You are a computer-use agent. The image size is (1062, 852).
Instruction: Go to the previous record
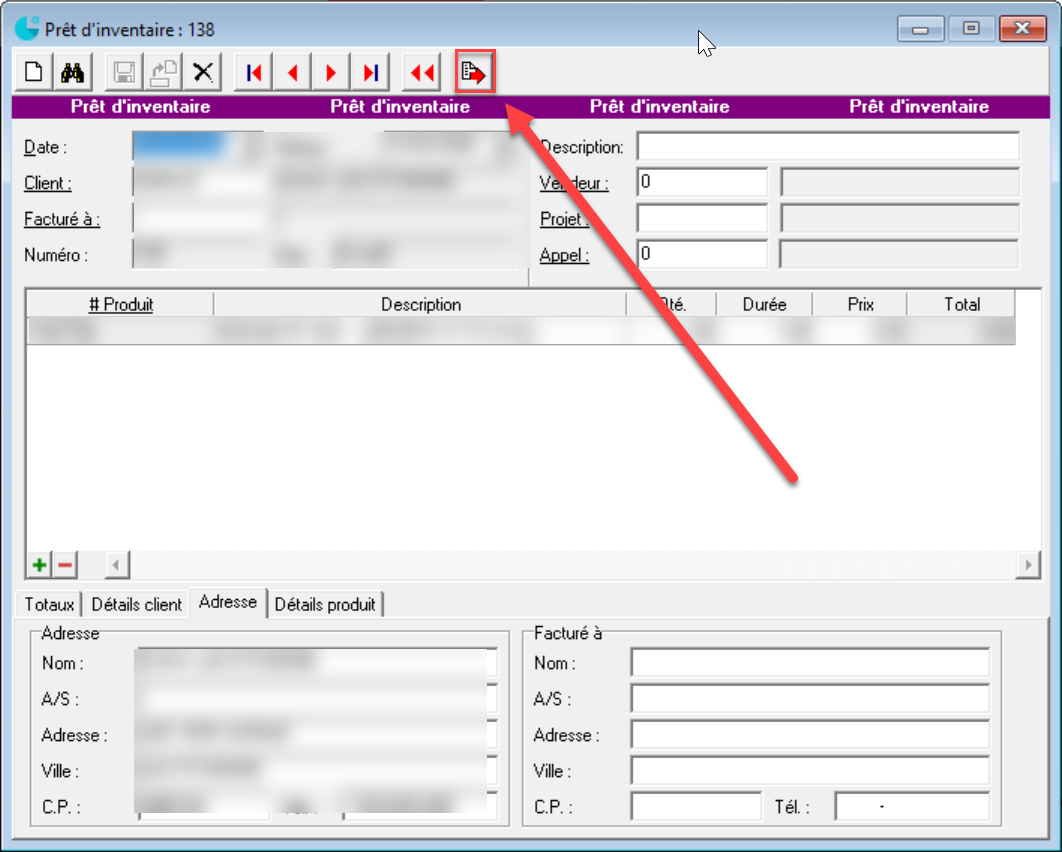[x=293, y=73]
